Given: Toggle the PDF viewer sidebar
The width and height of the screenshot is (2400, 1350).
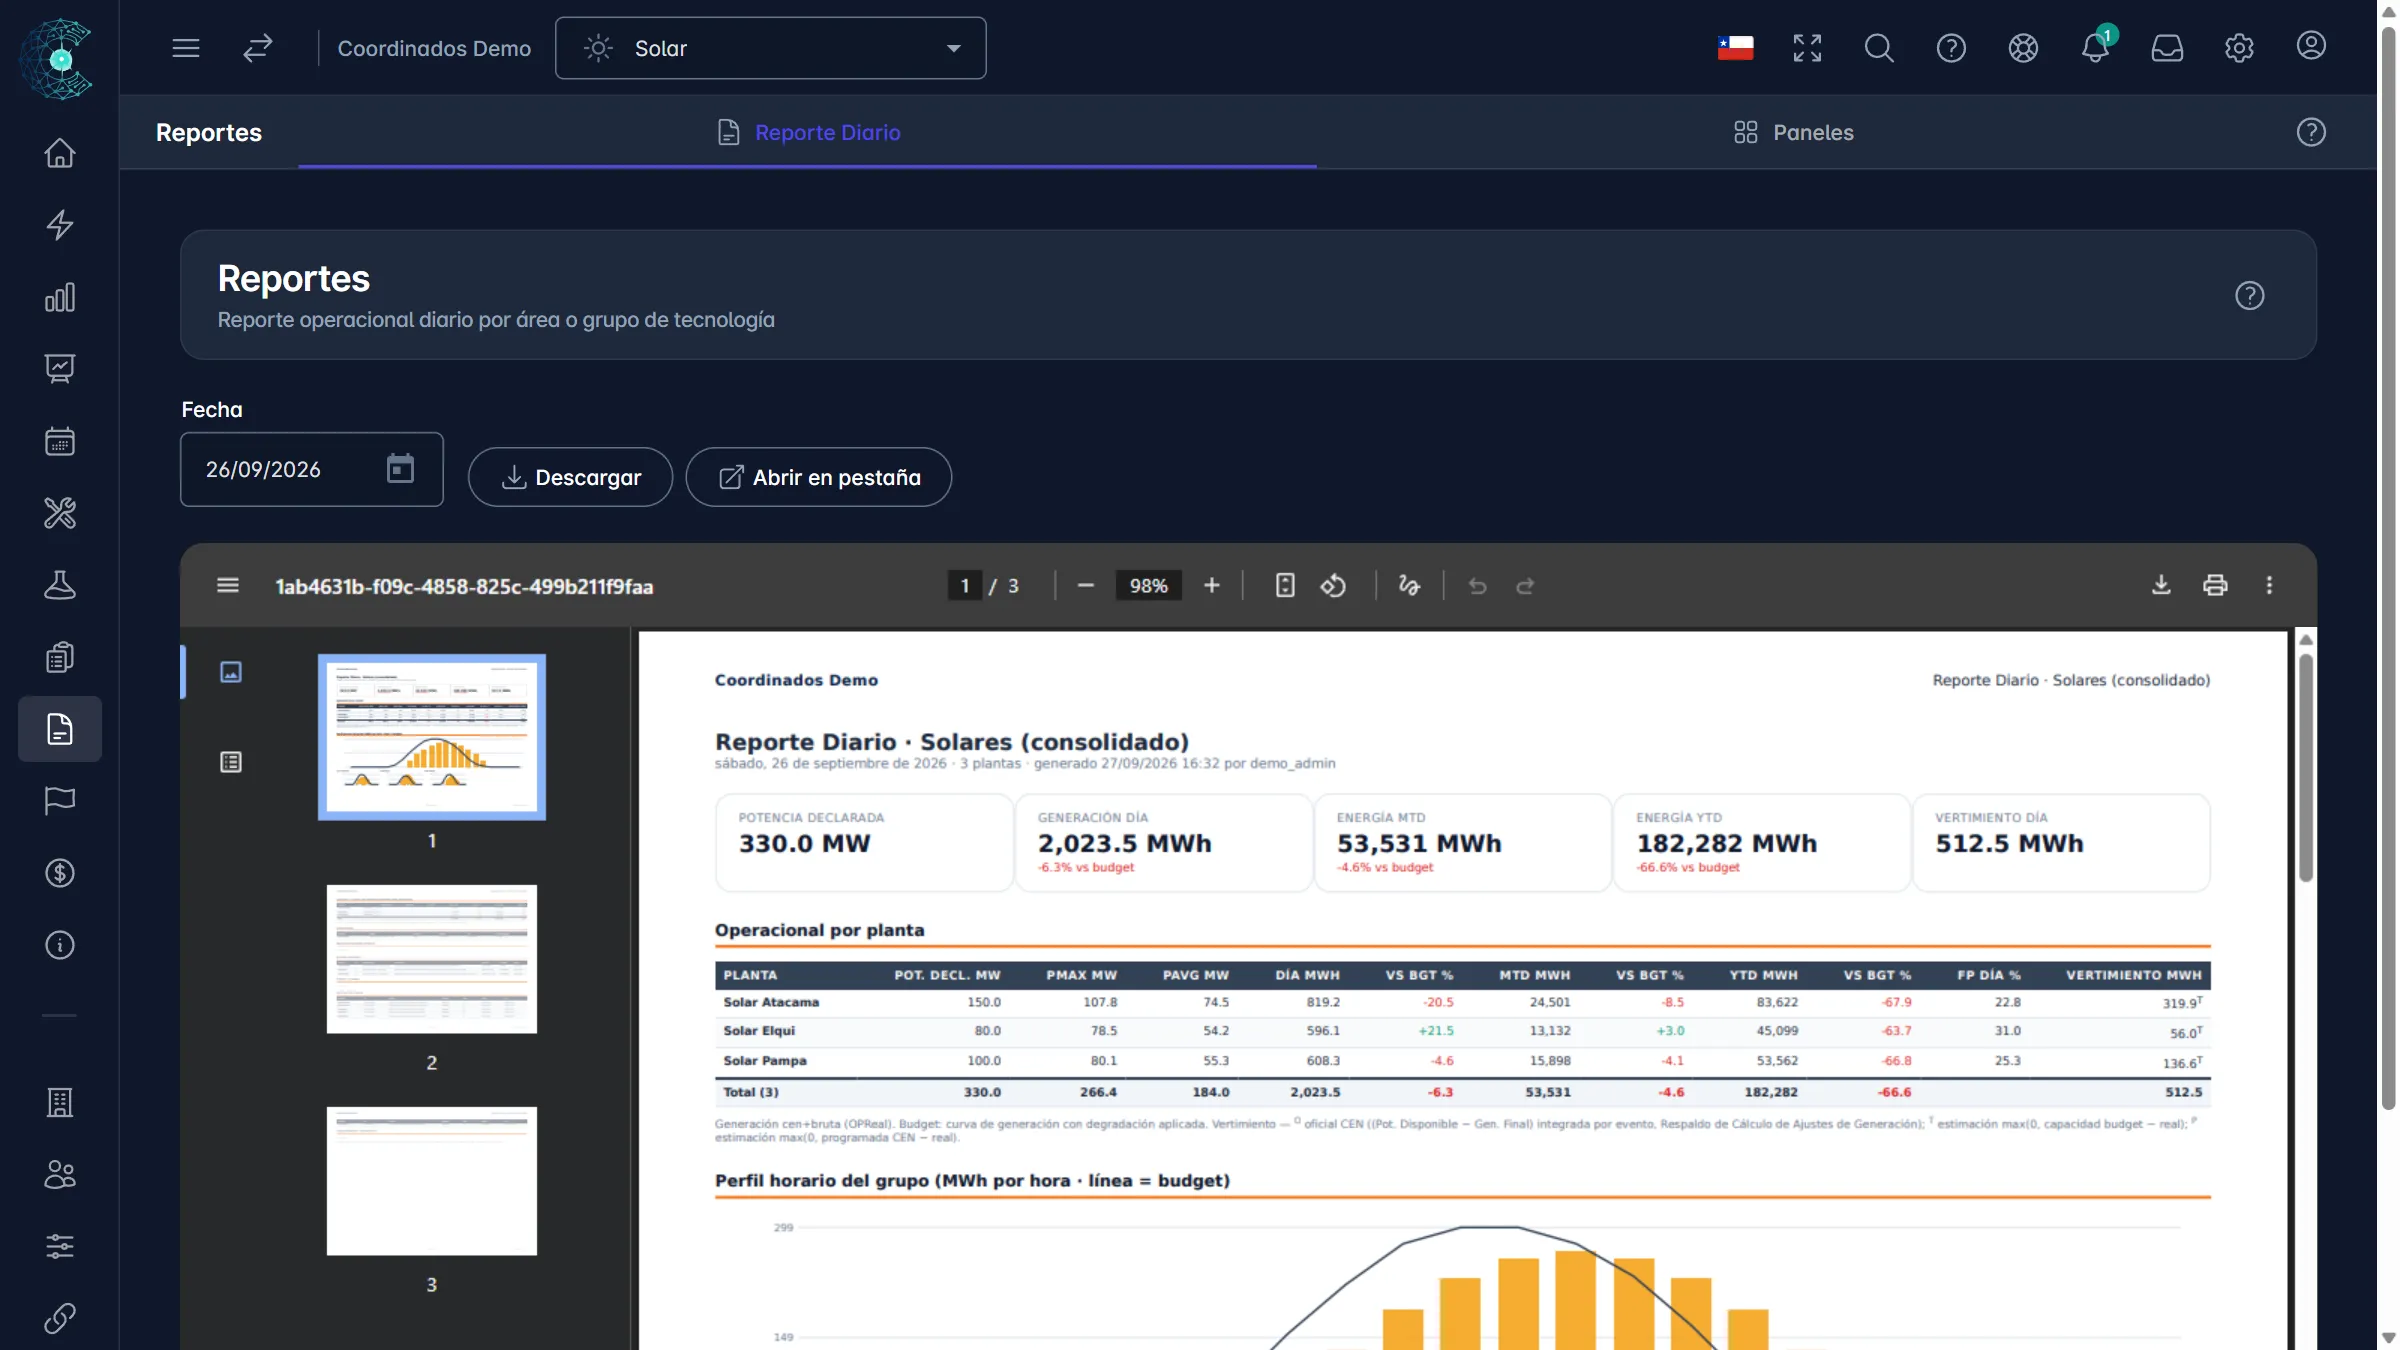Looking at the screenshot, I should point(228,586).
